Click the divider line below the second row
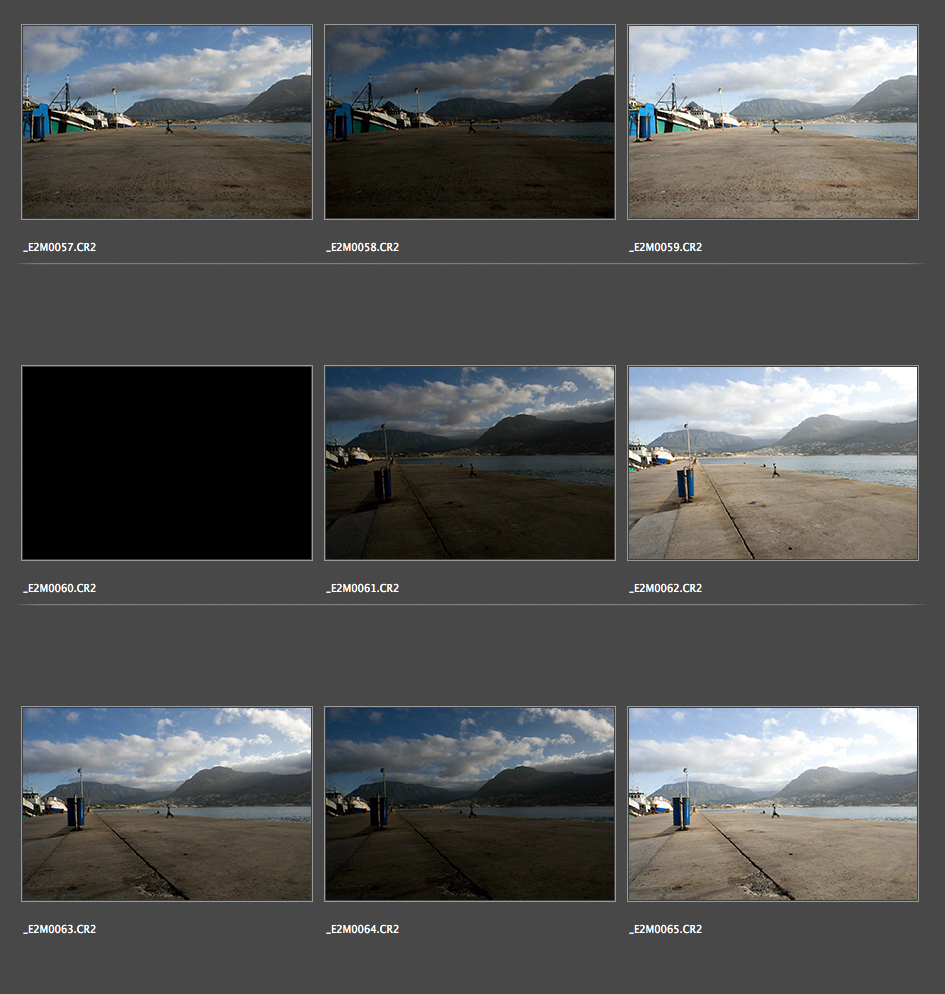 coord(470,605)
